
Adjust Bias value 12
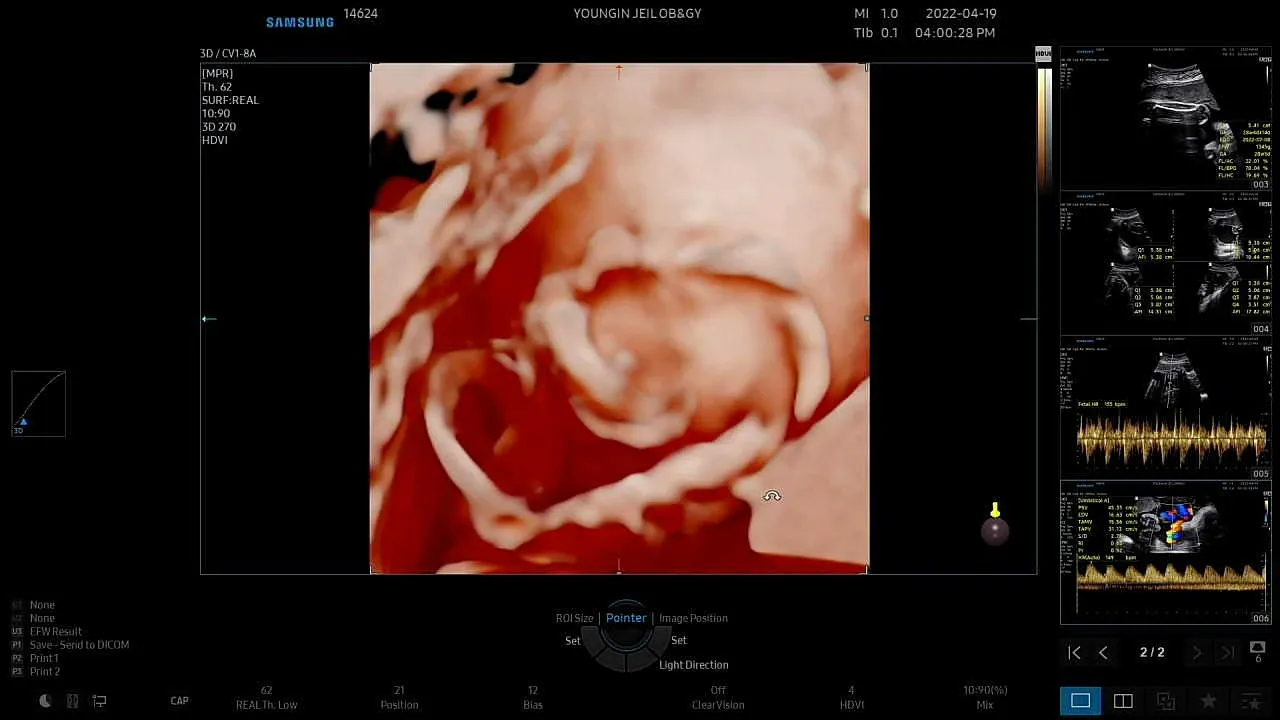point(533,697)
